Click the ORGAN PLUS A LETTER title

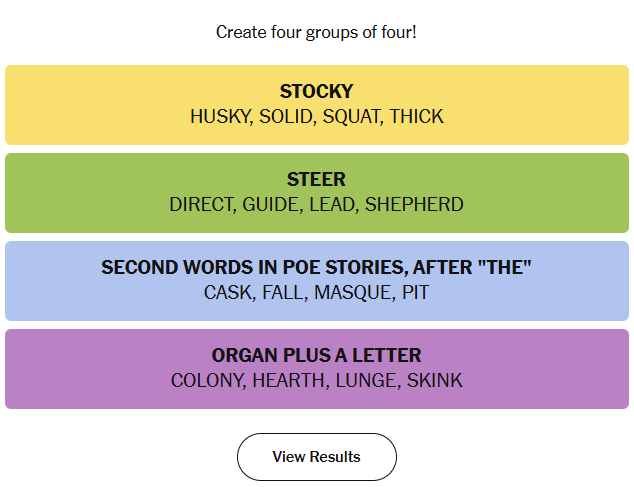[x=316, y=356]
